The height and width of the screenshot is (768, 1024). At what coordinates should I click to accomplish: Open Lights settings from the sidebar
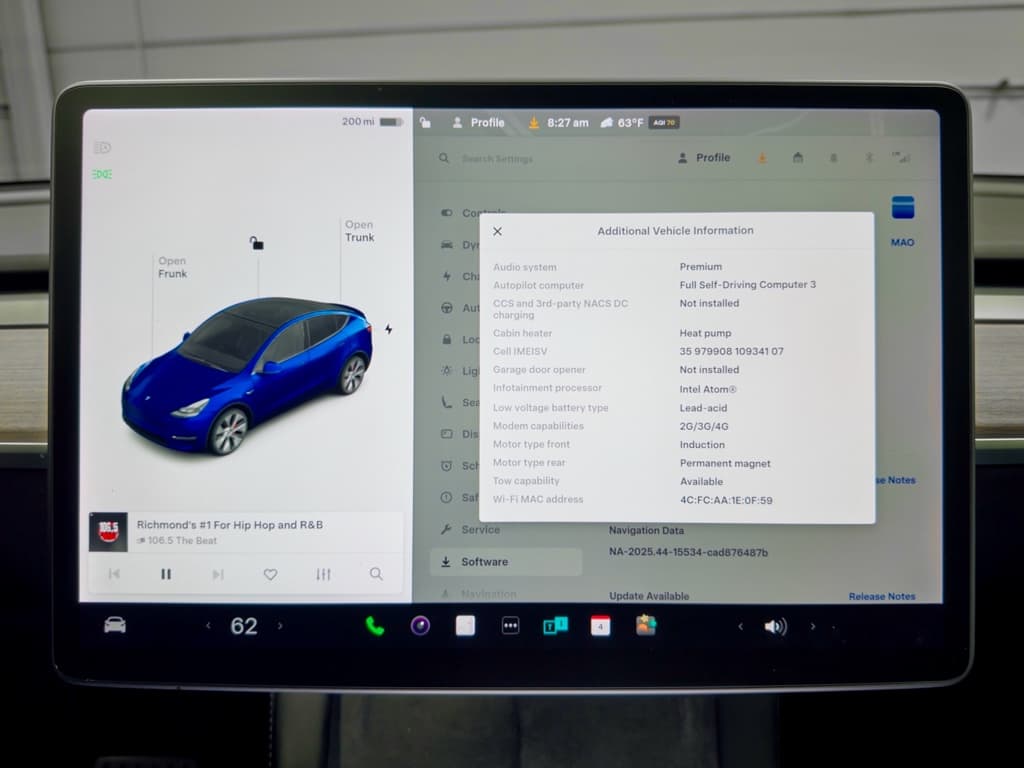tap(446, 370)
